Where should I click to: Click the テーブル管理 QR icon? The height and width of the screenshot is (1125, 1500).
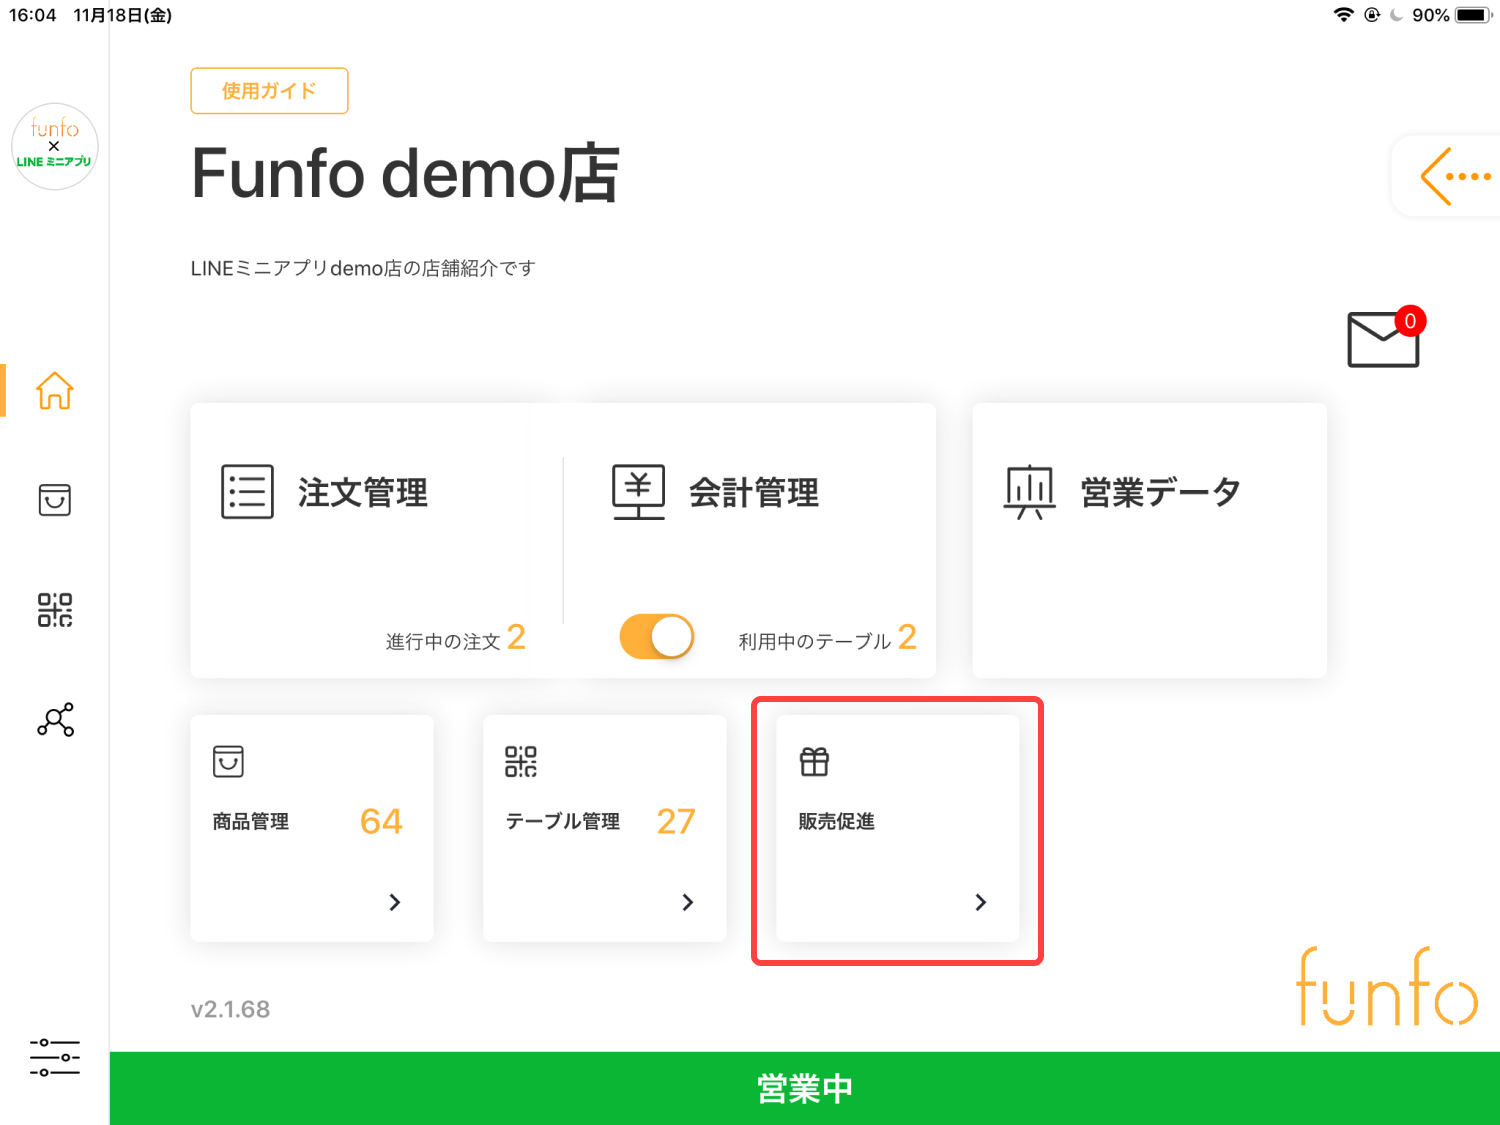coord(521,761)
